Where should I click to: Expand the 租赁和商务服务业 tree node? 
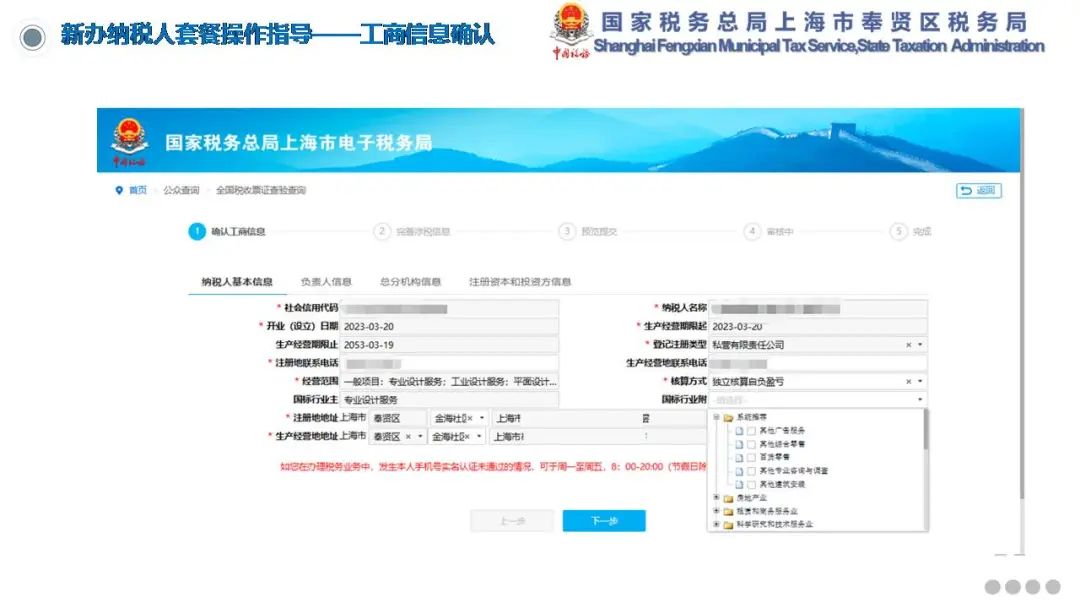[716, 511]
